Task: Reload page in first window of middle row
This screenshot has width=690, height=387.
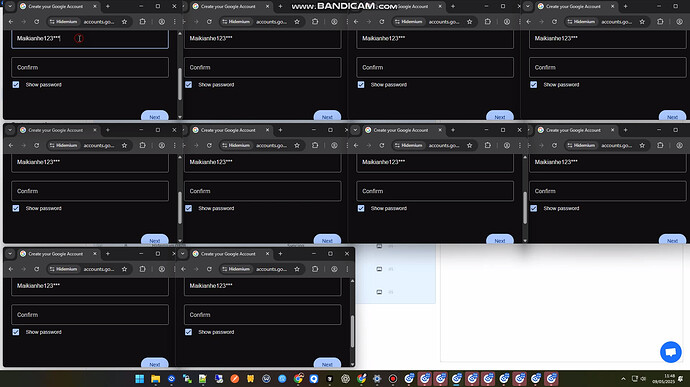Action: [x=37, y=145]
